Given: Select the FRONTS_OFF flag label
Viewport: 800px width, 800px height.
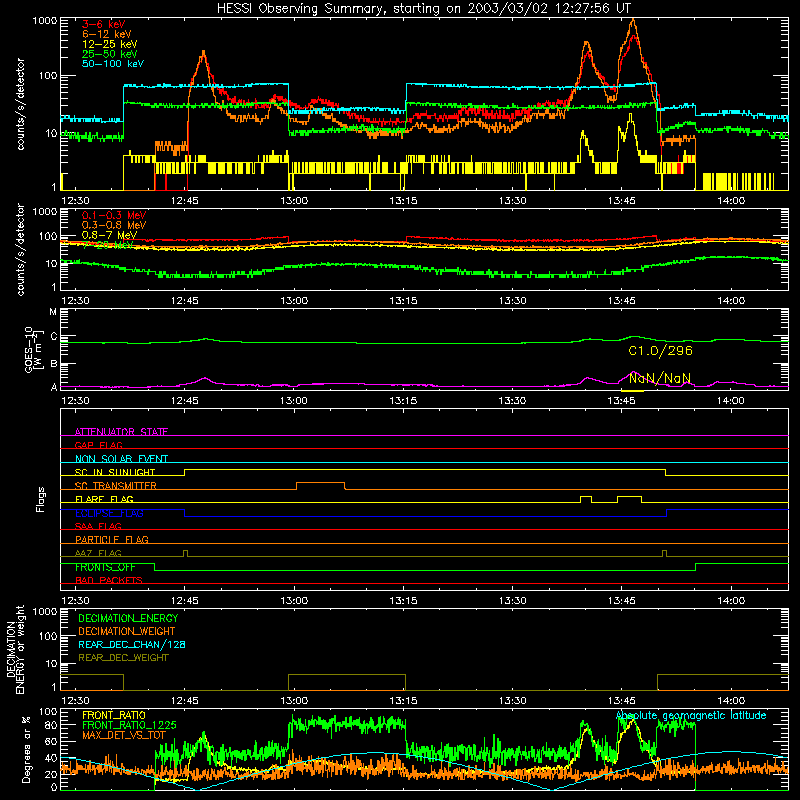Looking at the screenshot, I should click(105, 567).
